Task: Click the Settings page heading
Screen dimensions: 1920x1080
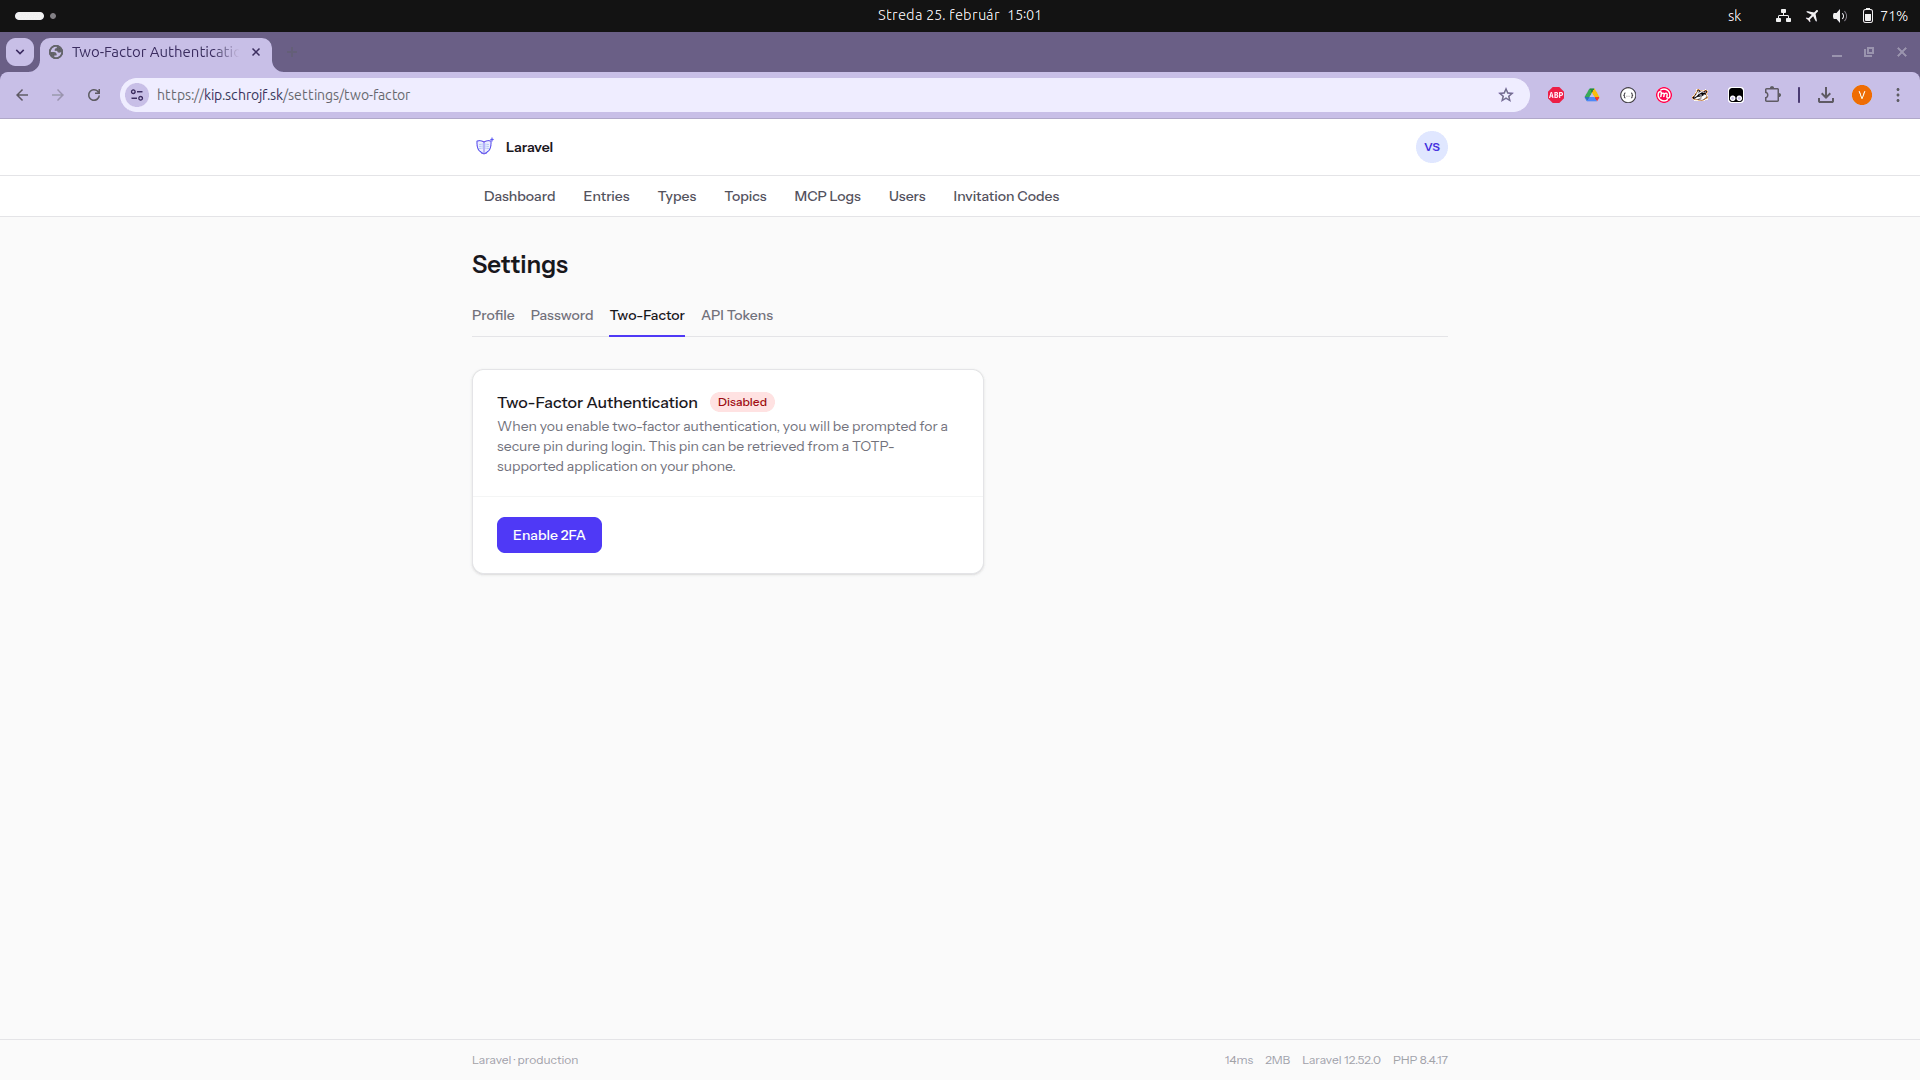Action: [520, 265]
